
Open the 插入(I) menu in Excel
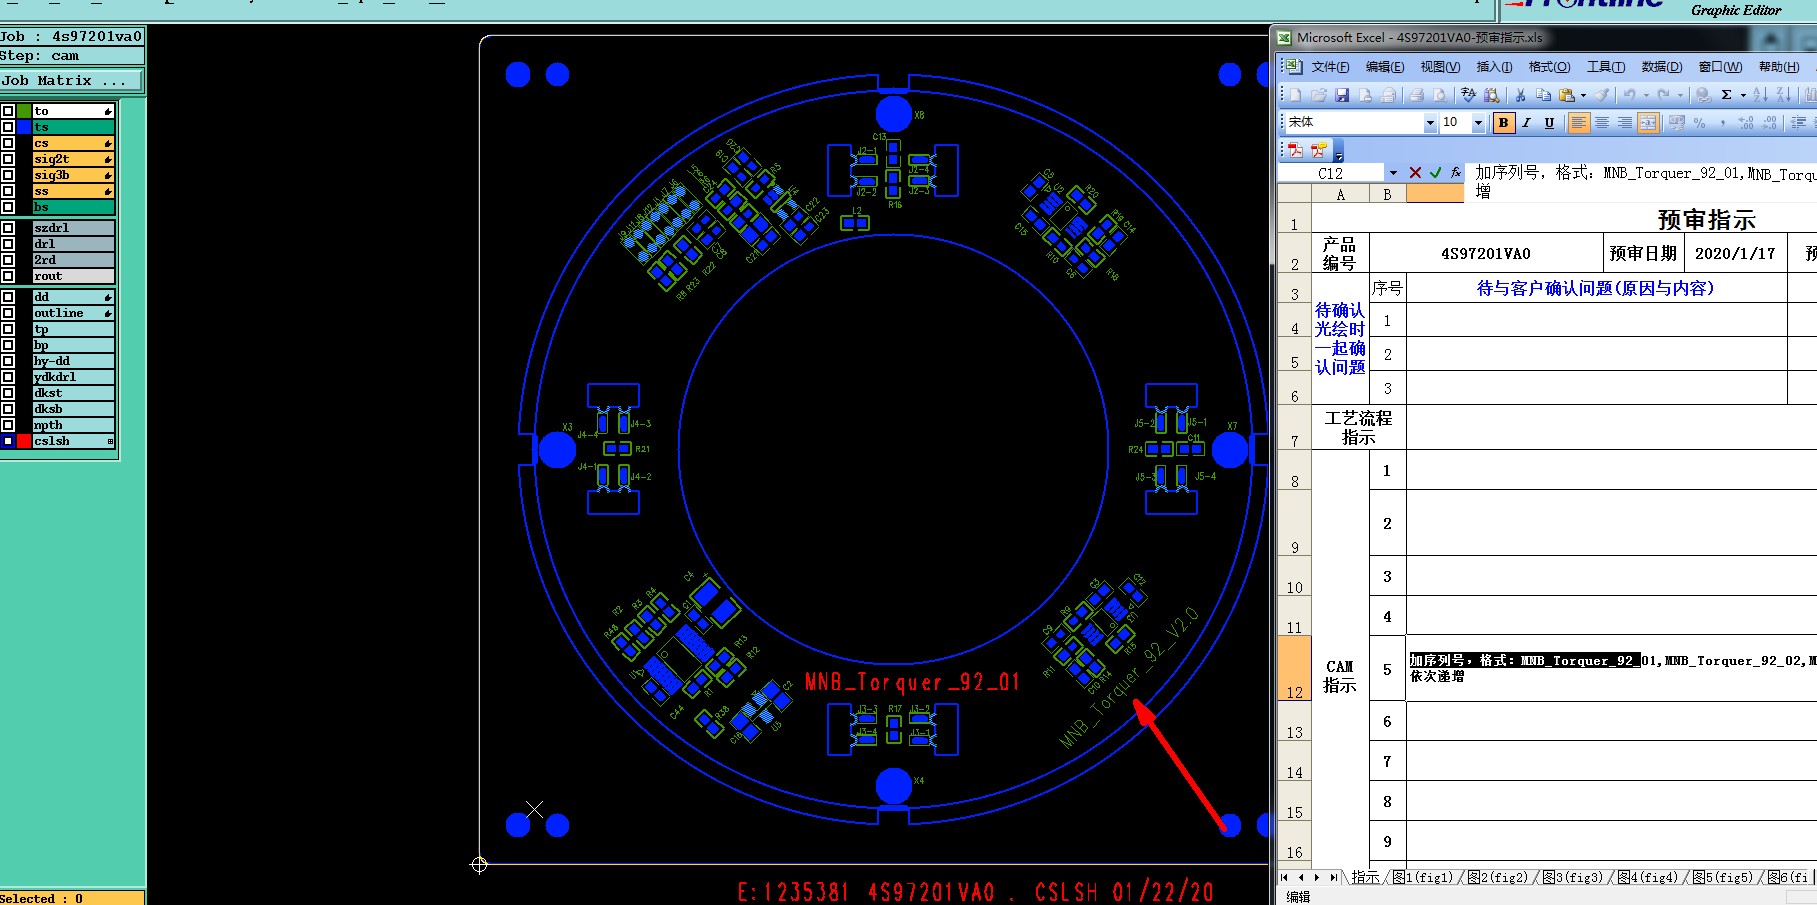[1494, 67]
